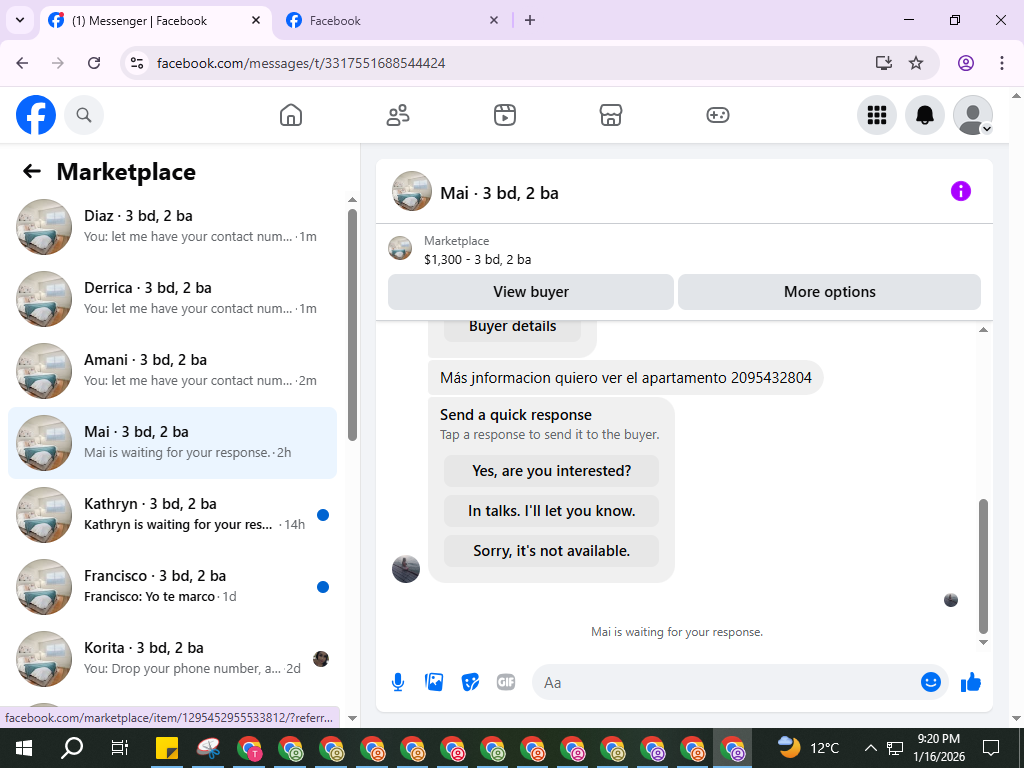
Task: Click the chat message scrollbar thumb
Action: tap(984, 566)
